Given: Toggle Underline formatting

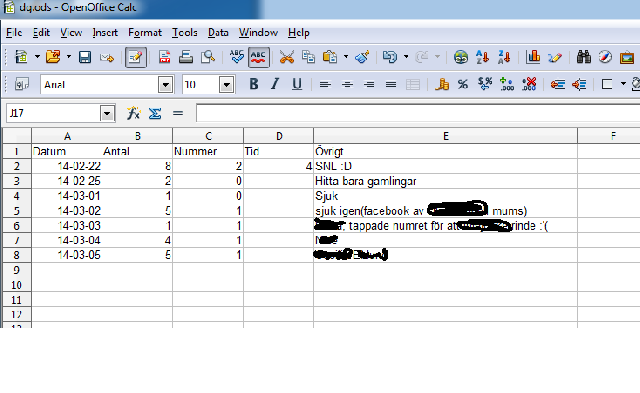Looking at the screenshot, I should pos(297,84).
